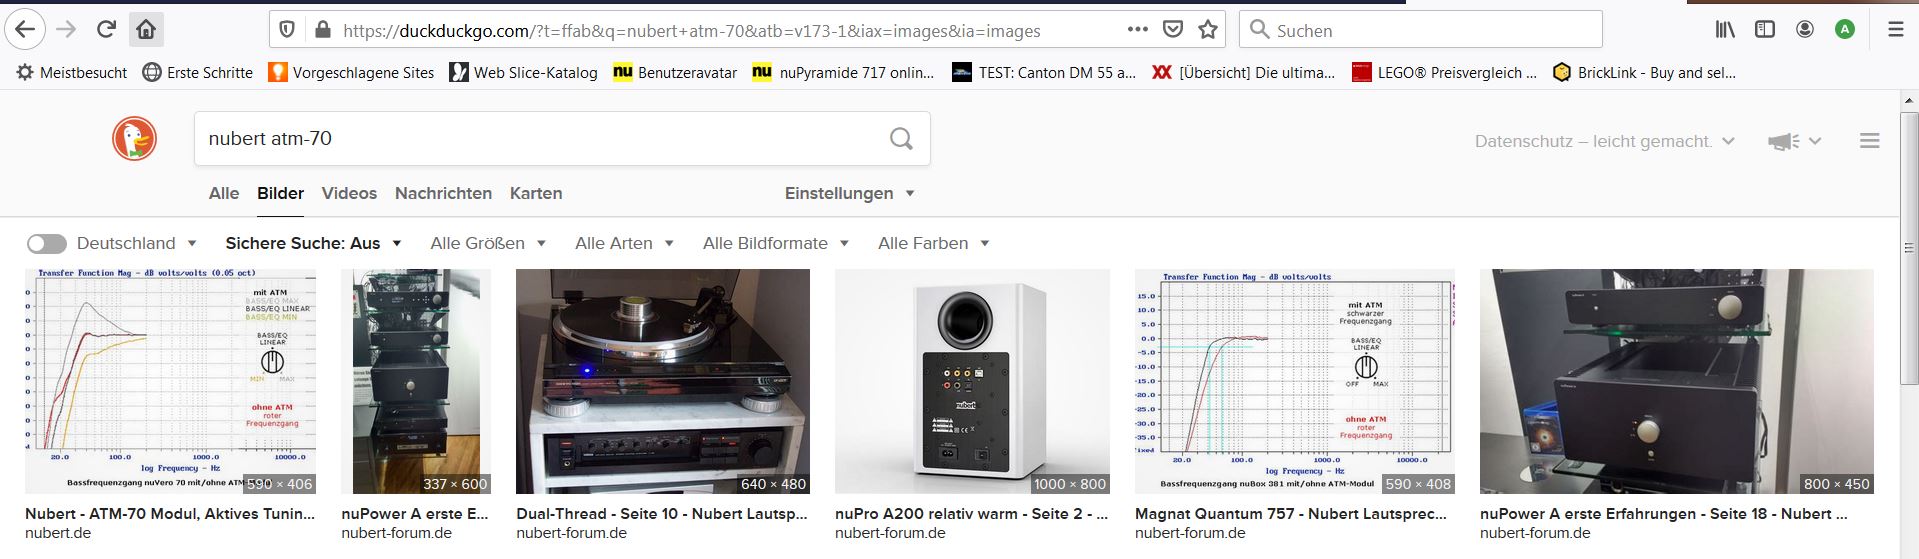Open the DuckDuckGo hamburger menu
Viewport: 1919px width, 559px height.
point(1869,141)
